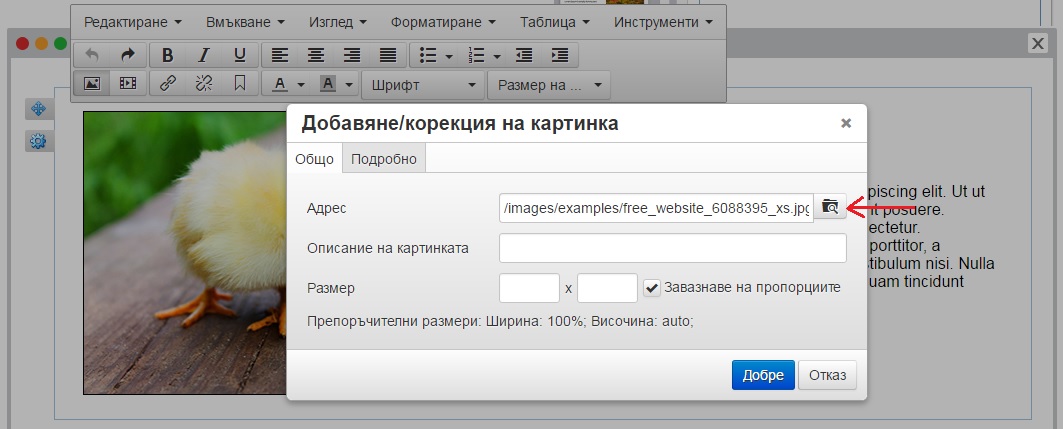
Task: Click the remove link icon
Action: (204, 84)
